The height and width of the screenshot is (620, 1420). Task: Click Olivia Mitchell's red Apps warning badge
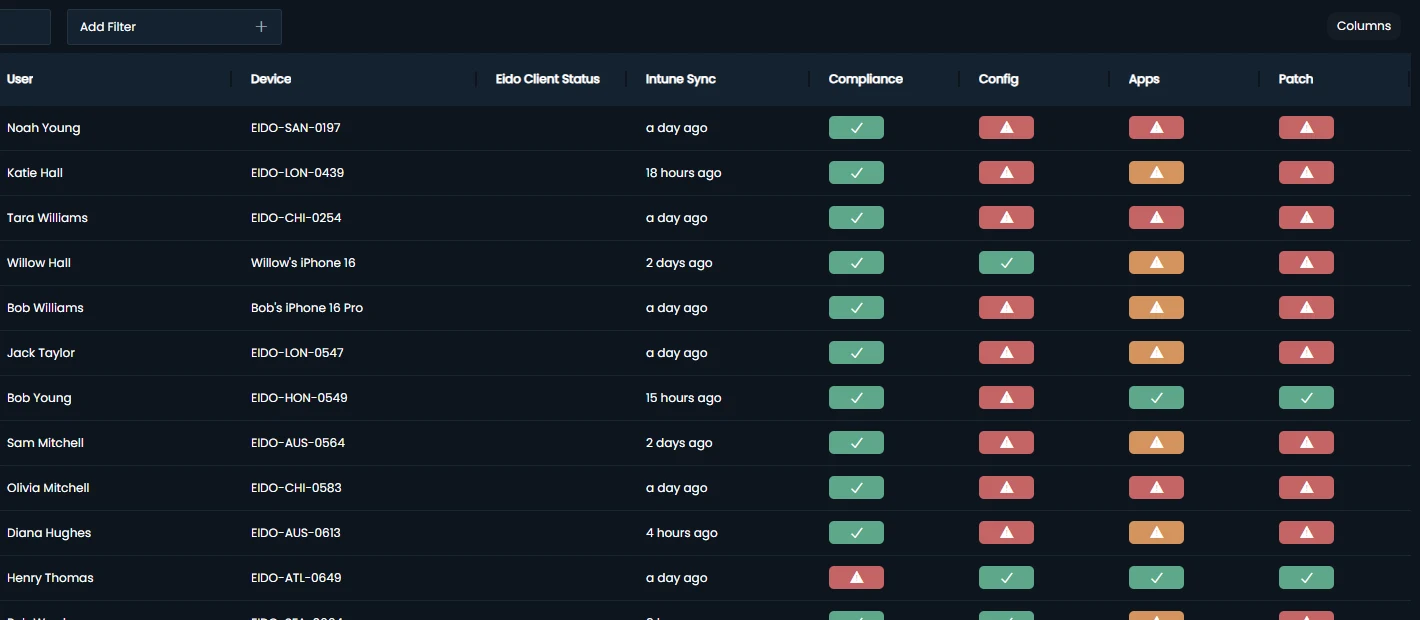1156,488
